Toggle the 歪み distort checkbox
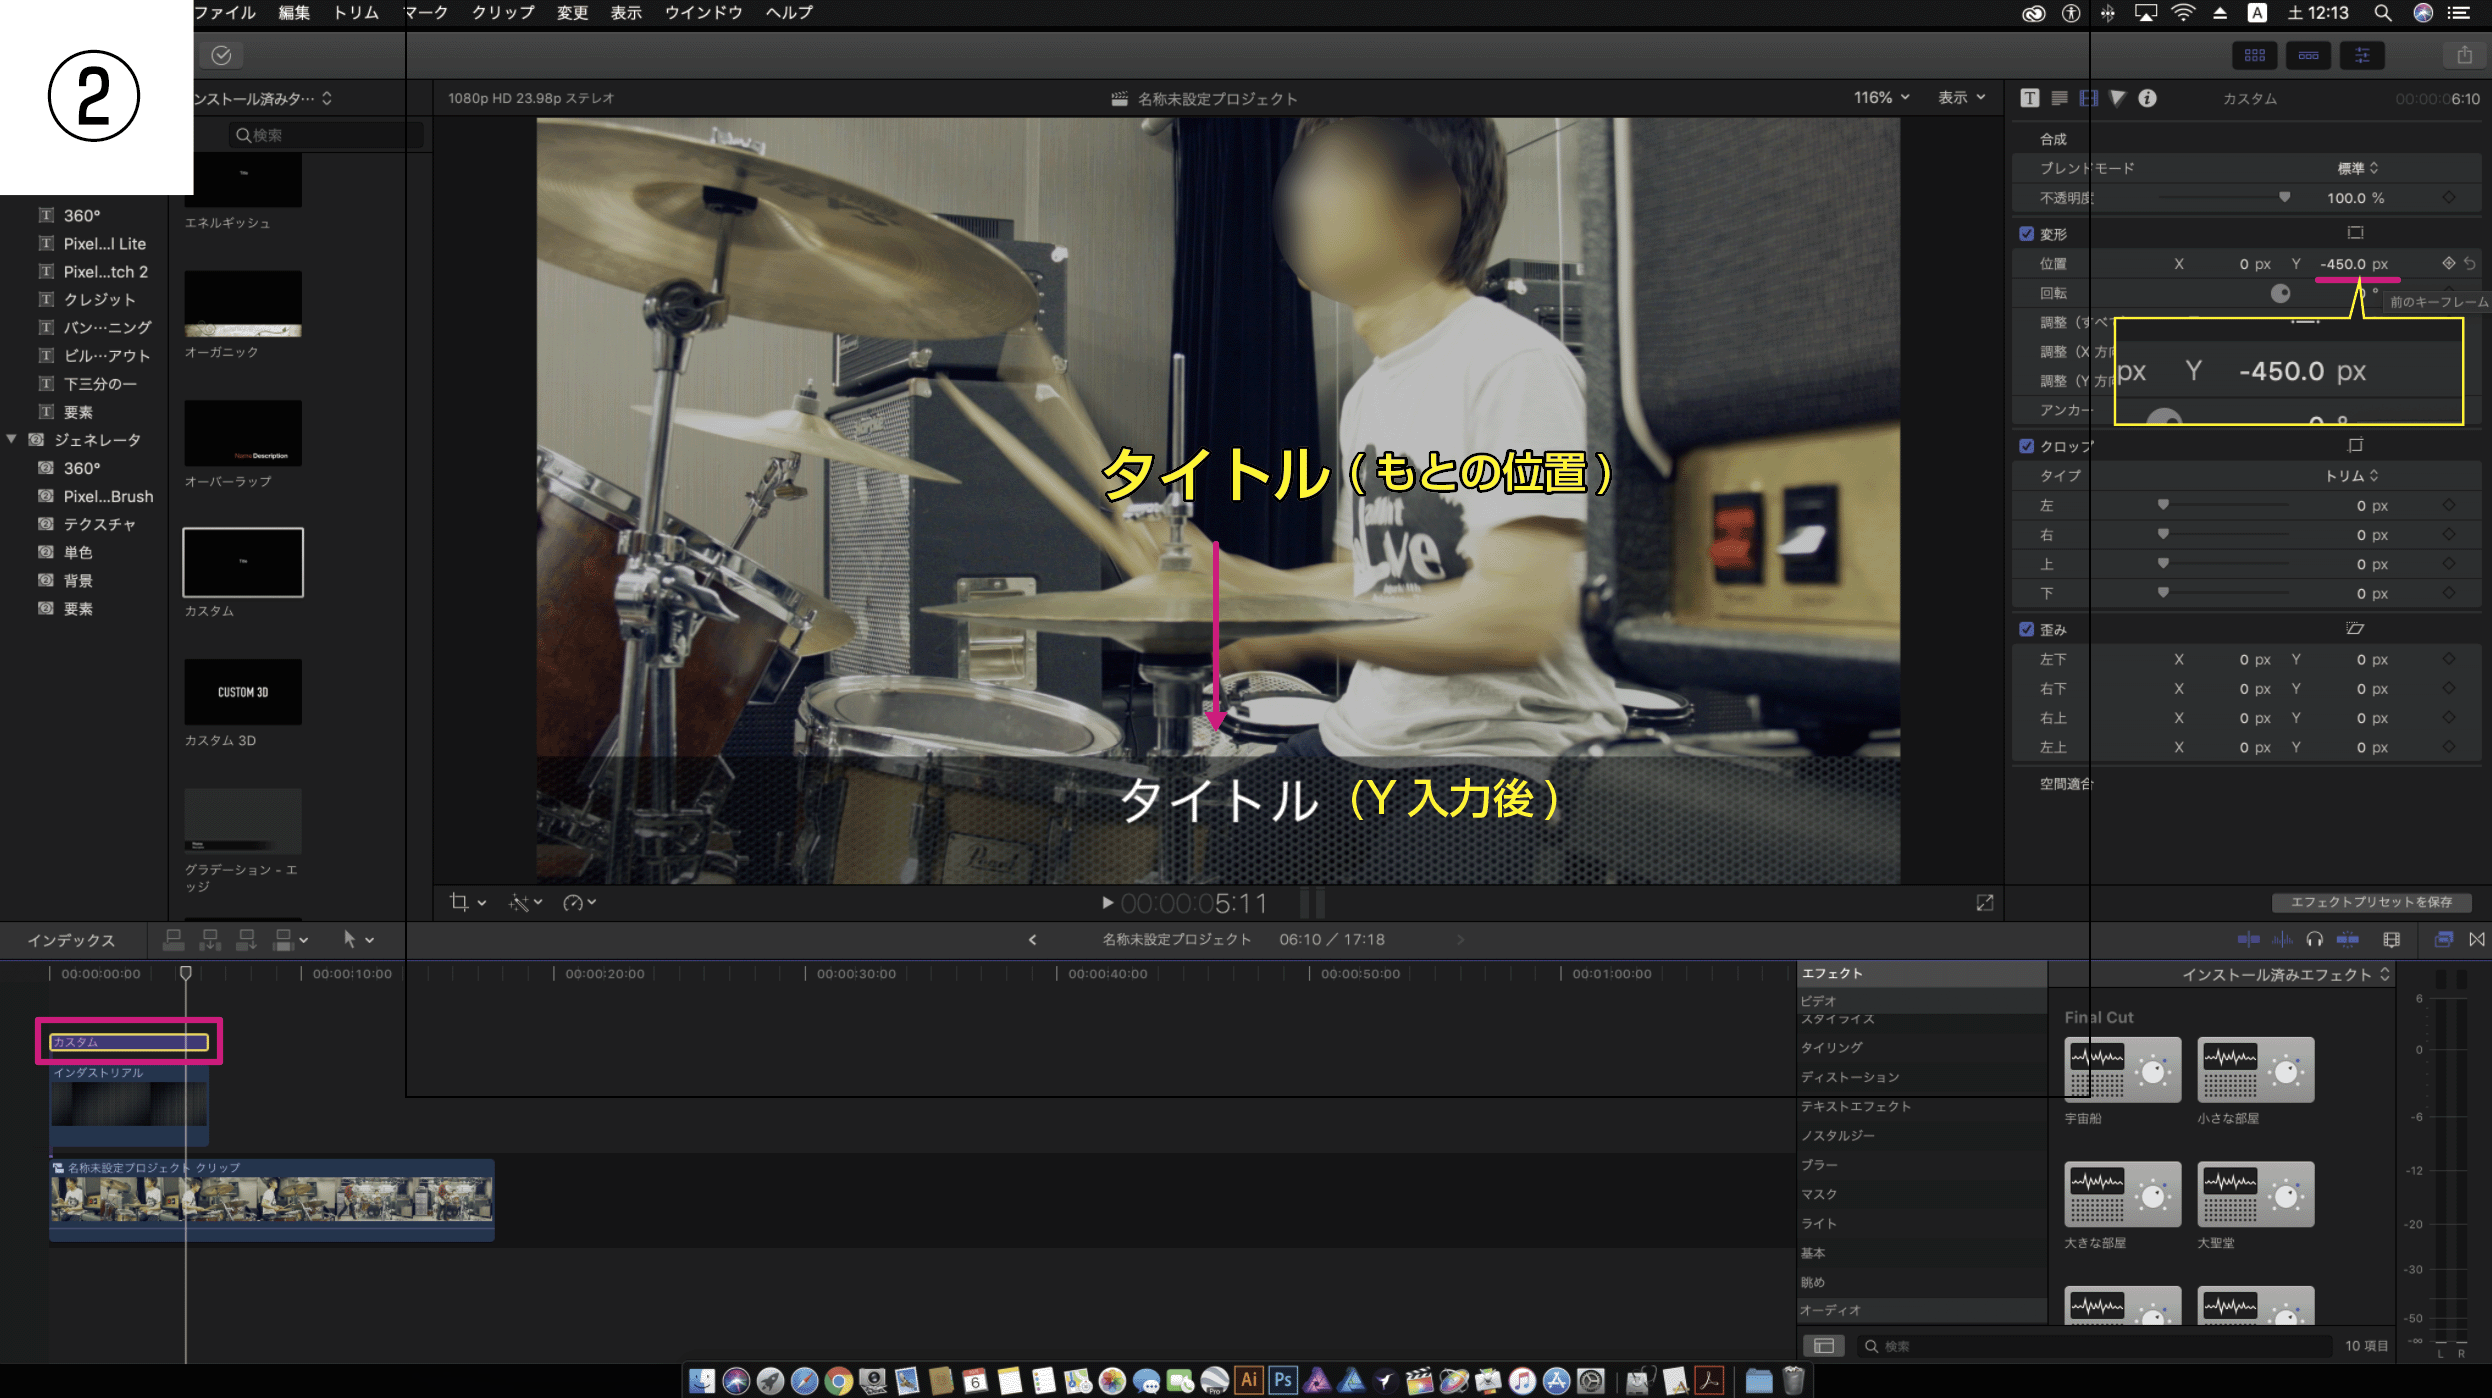The height and width of the screenshot is (1398, 2492). (2027, 629)
